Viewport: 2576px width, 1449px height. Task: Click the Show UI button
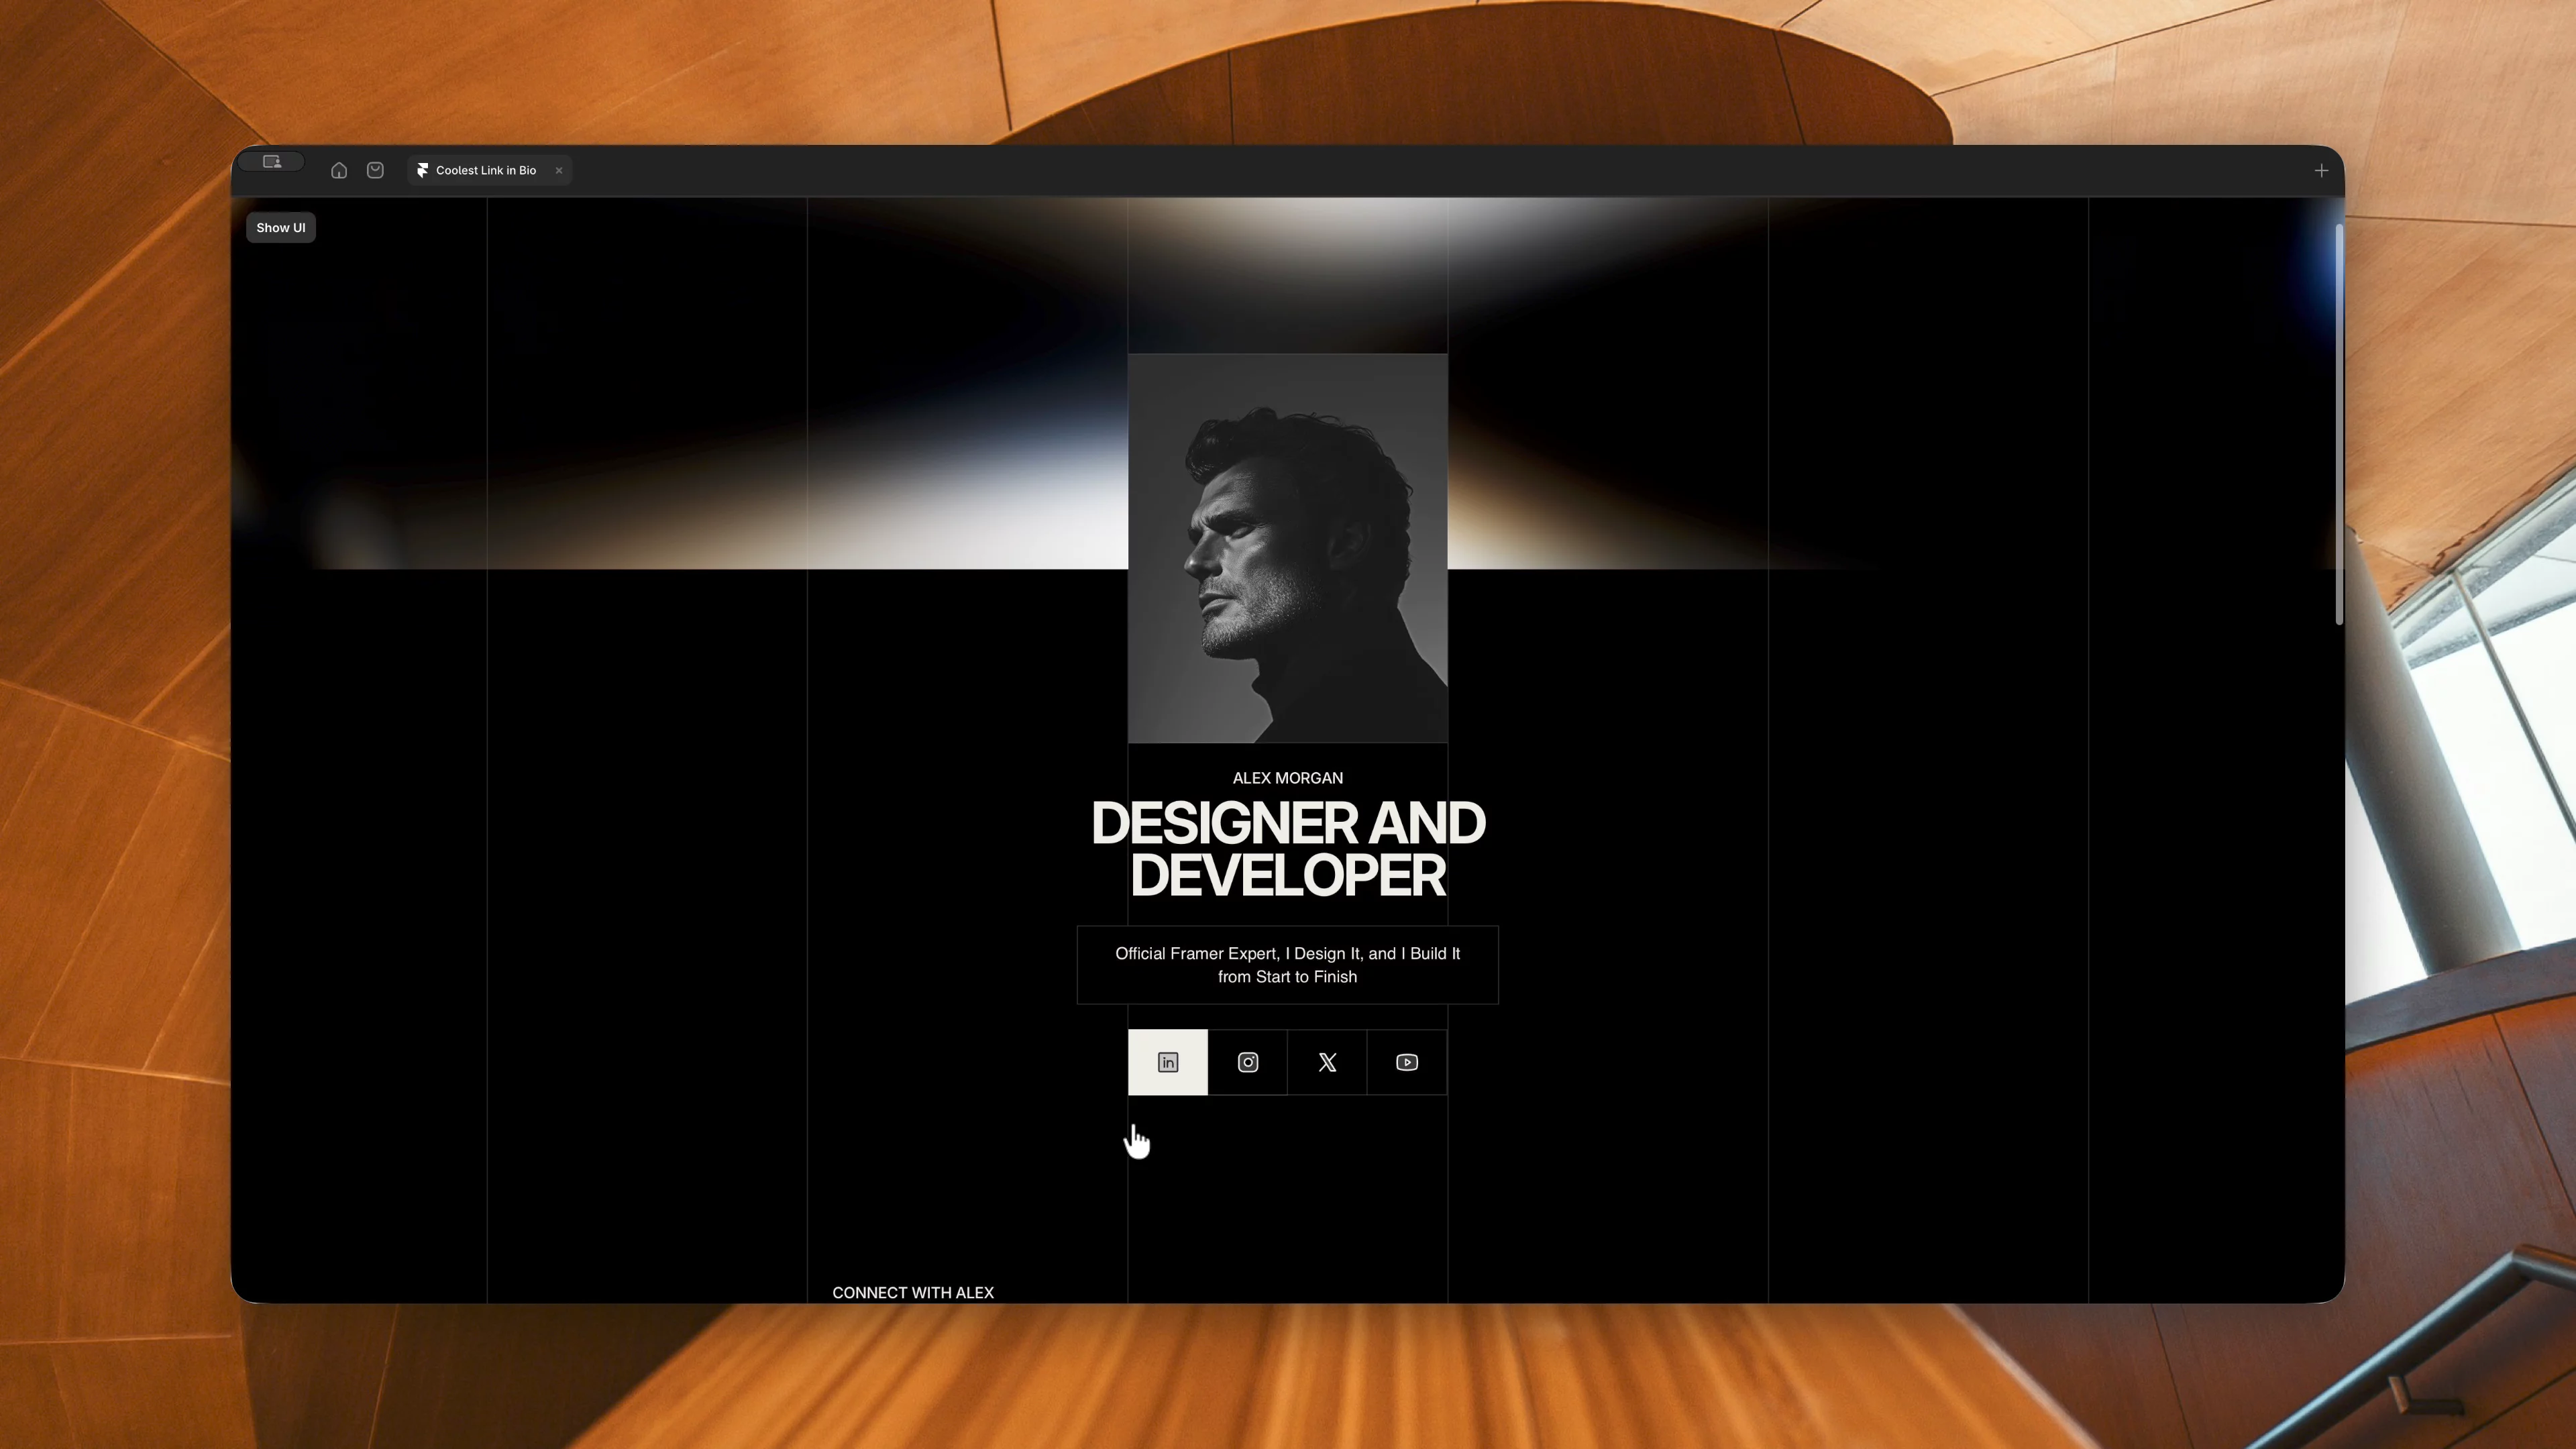point(281,228)
